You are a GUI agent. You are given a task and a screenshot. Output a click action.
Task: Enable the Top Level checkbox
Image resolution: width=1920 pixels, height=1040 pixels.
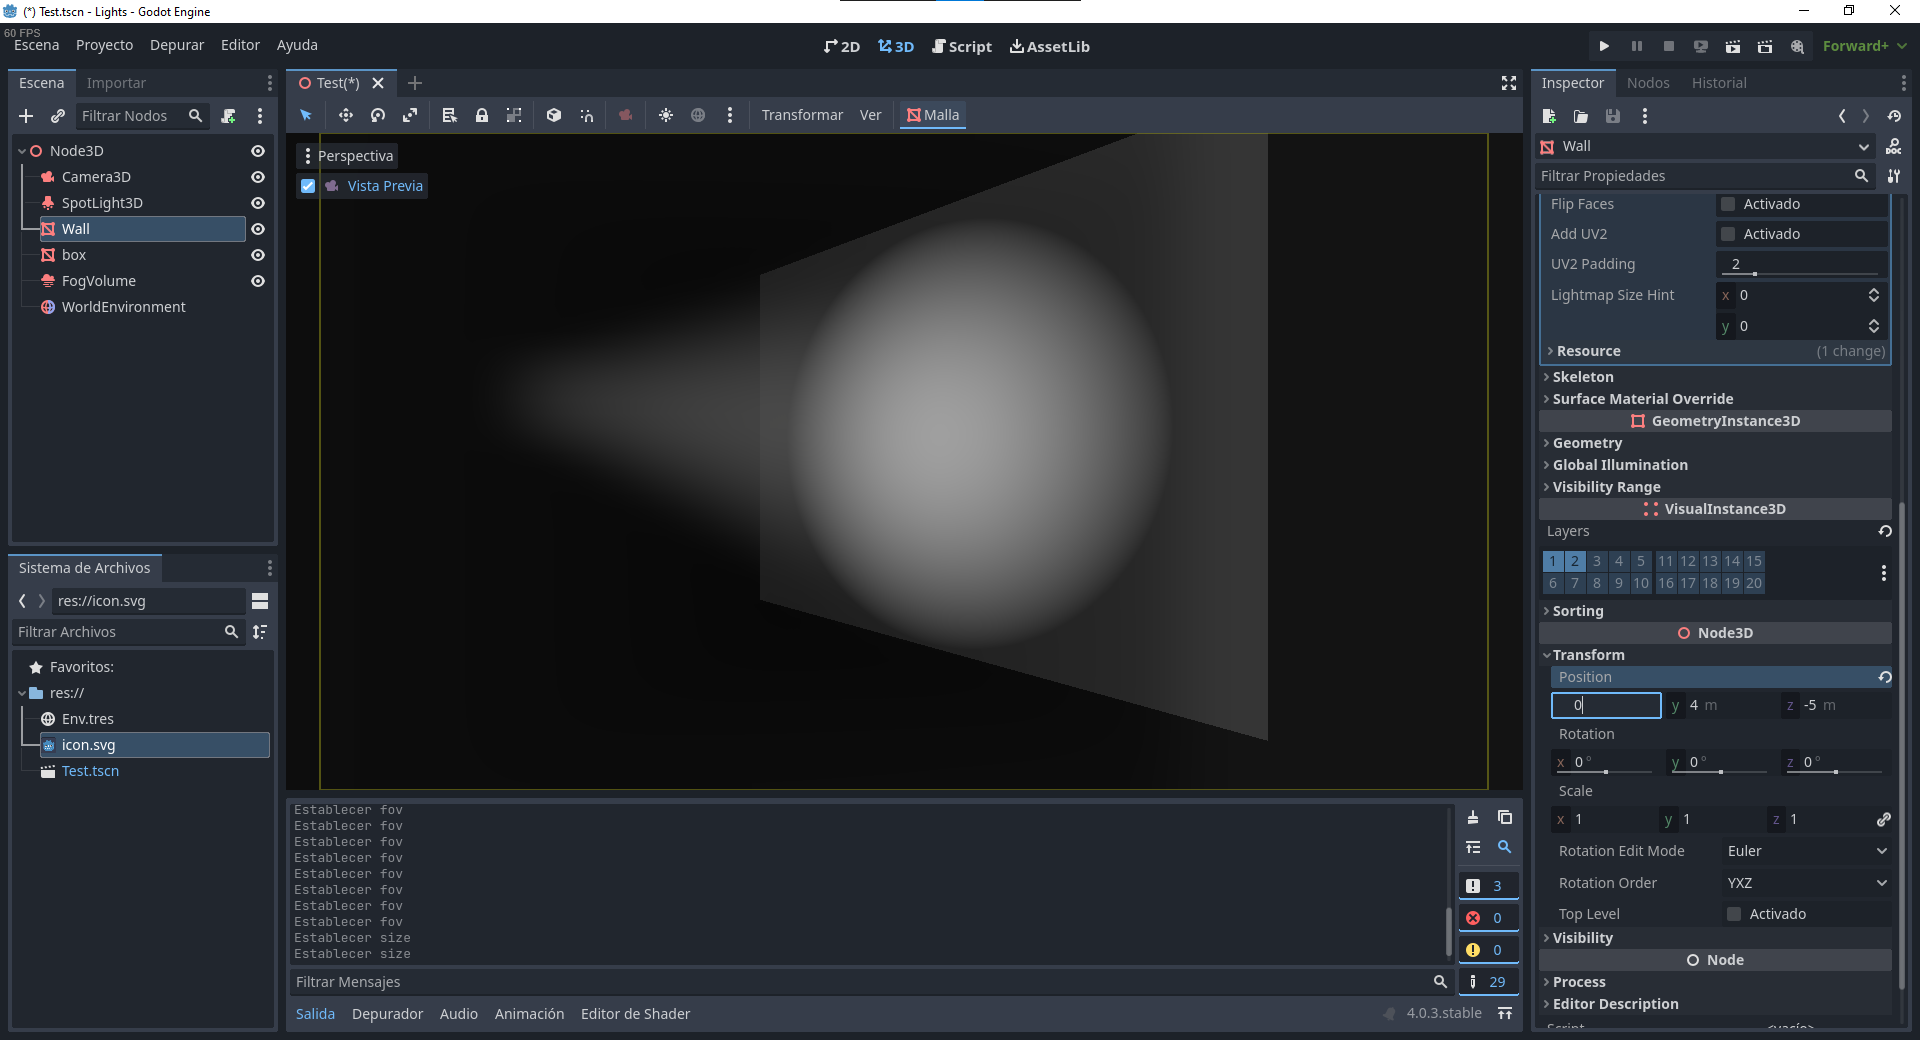pyautogui.click(x=1734, y=914)
